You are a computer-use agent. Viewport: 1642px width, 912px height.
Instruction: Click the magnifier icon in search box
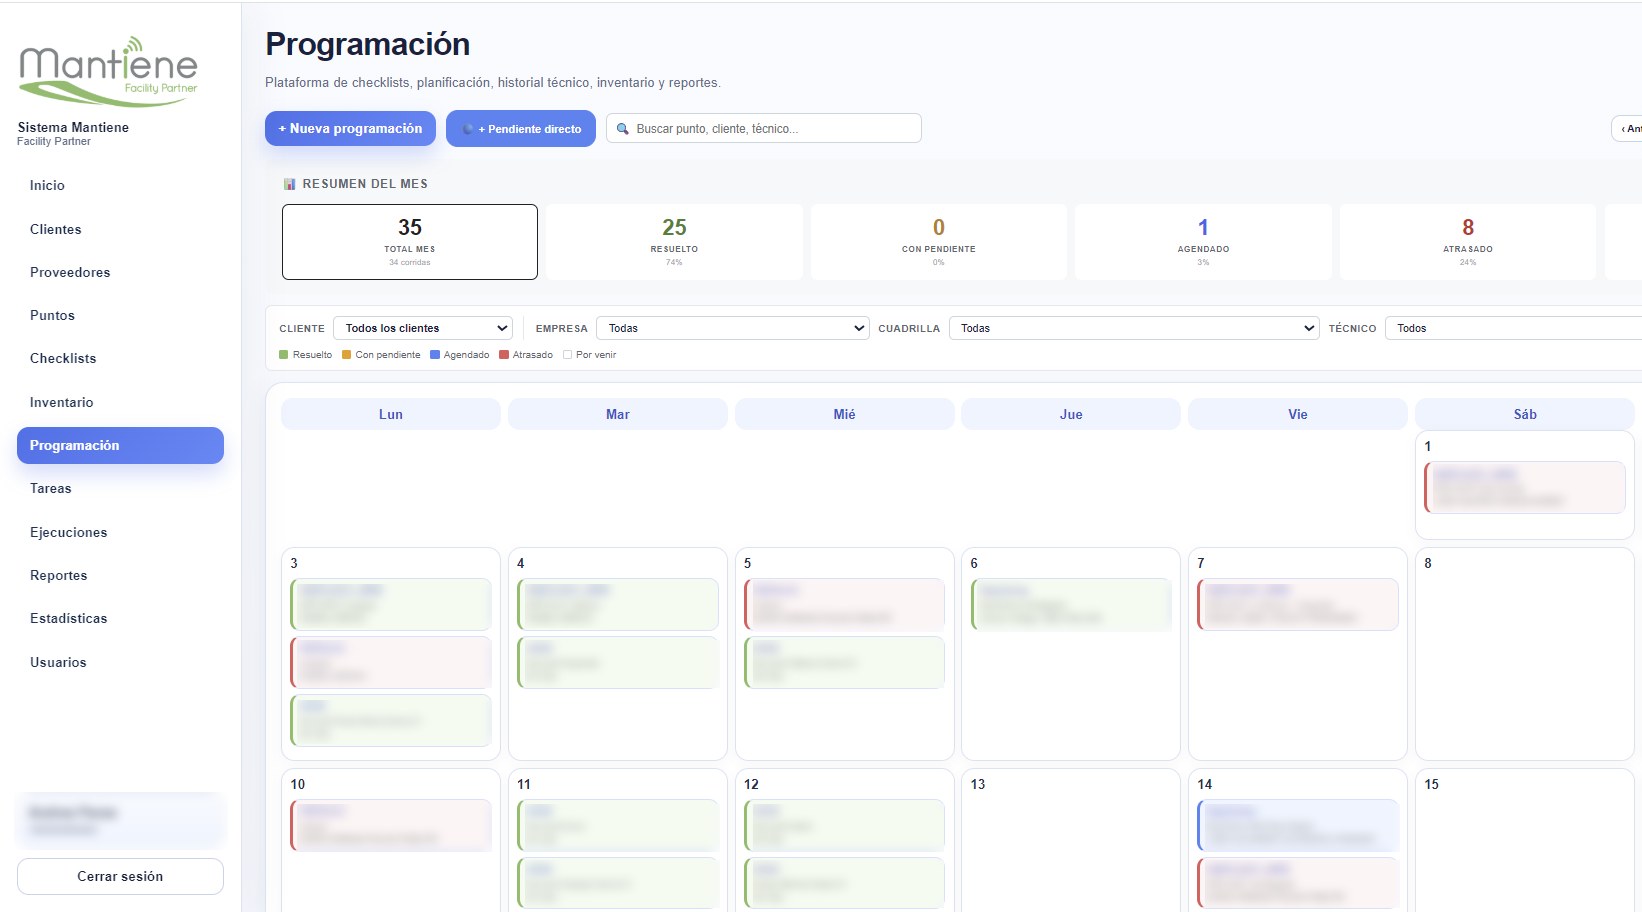point(623,129)
